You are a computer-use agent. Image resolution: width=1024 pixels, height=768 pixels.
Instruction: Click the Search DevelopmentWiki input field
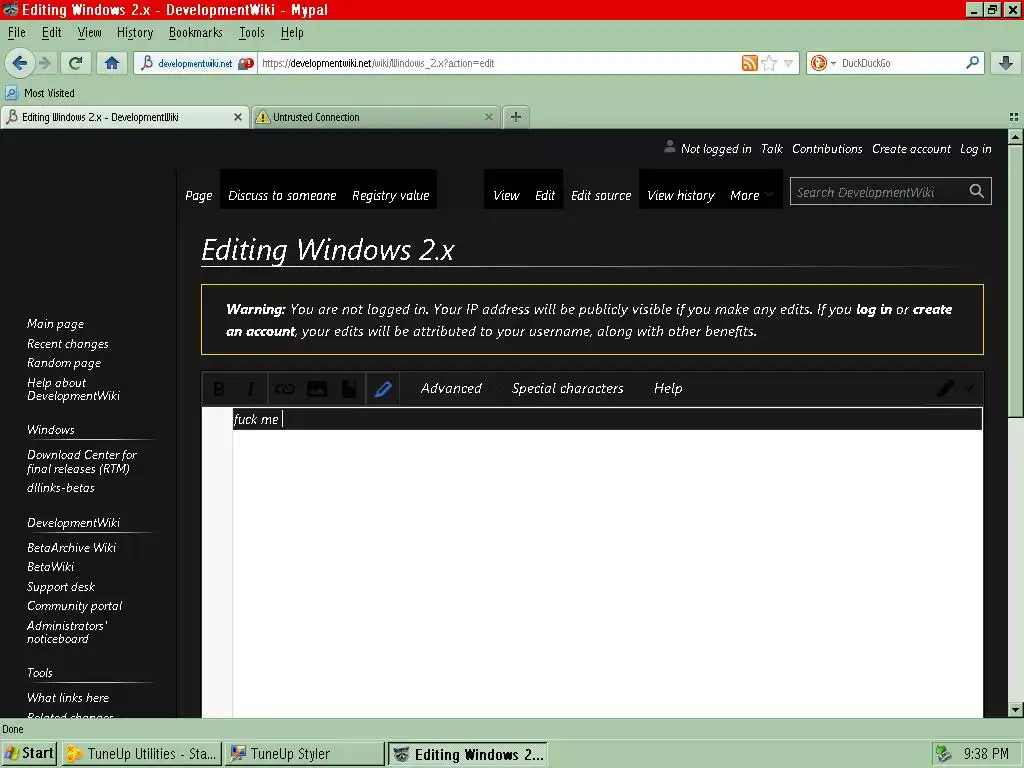pos(878,191)
